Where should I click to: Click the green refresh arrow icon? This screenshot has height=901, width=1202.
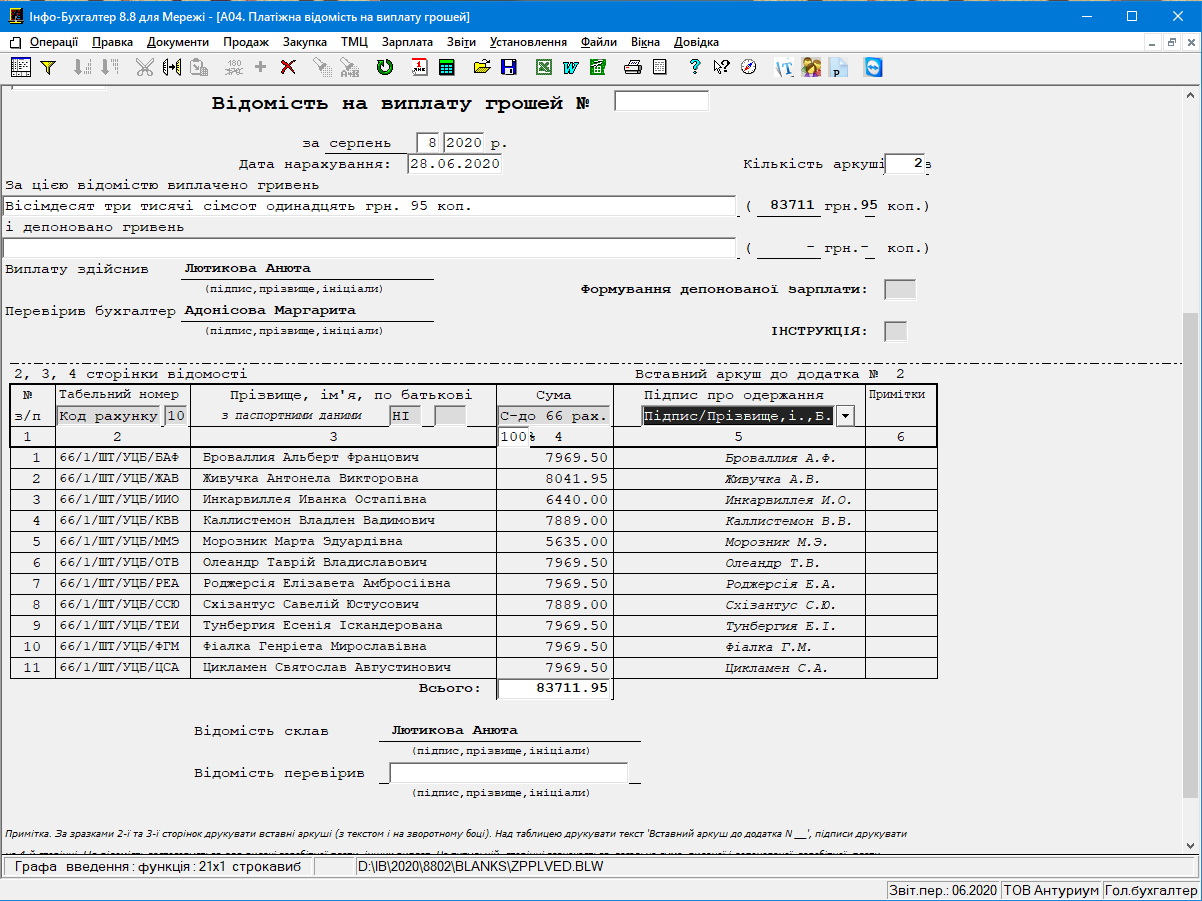(x=385, y=67)
